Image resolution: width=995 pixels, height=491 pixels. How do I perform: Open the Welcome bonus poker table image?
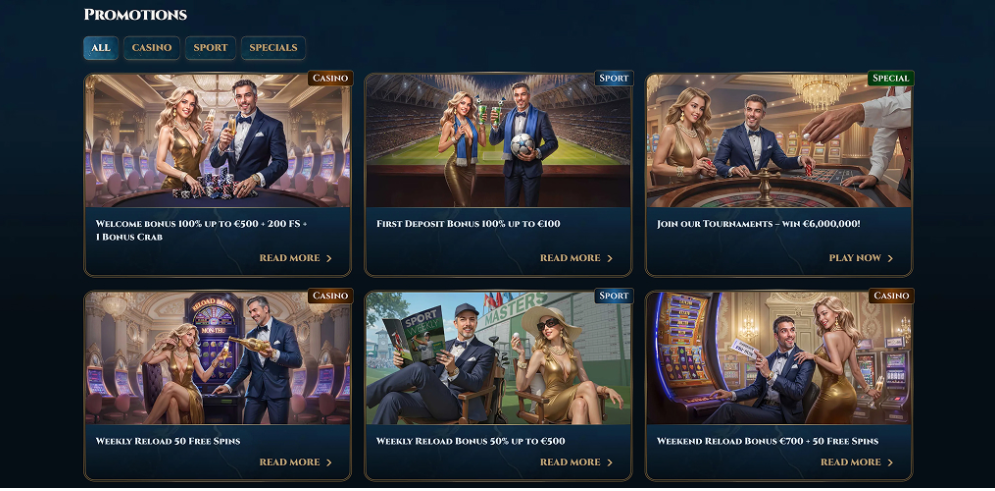coord(218,140)
